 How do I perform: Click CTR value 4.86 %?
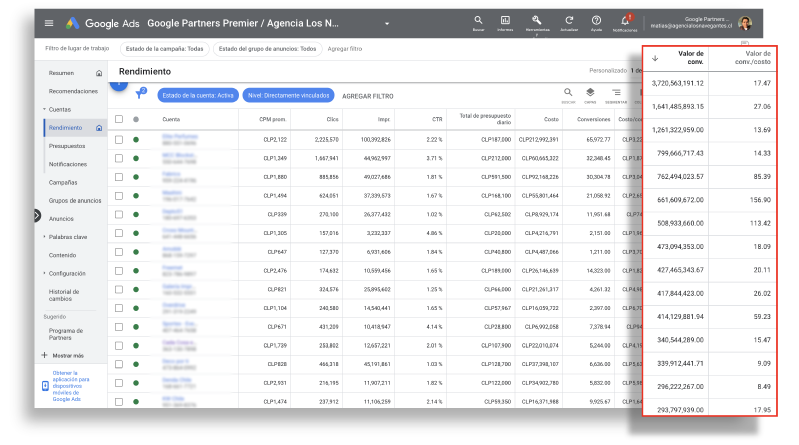(434, 233)
